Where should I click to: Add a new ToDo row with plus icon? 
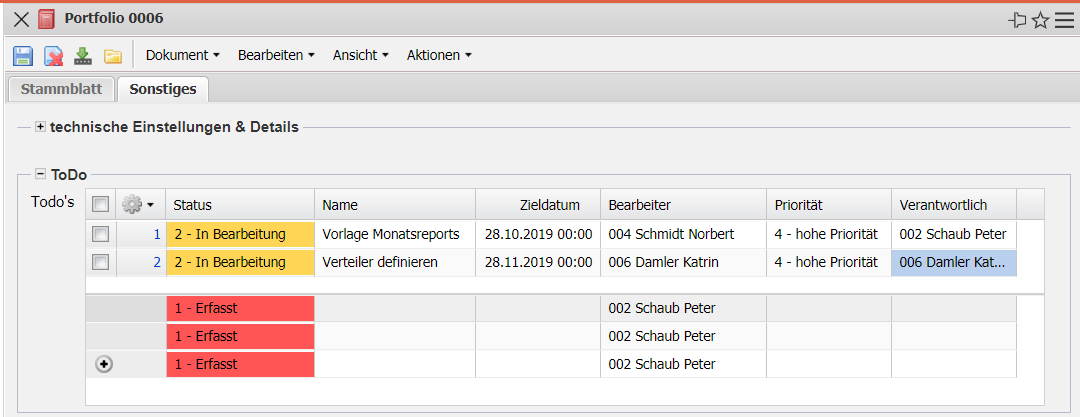103,364
